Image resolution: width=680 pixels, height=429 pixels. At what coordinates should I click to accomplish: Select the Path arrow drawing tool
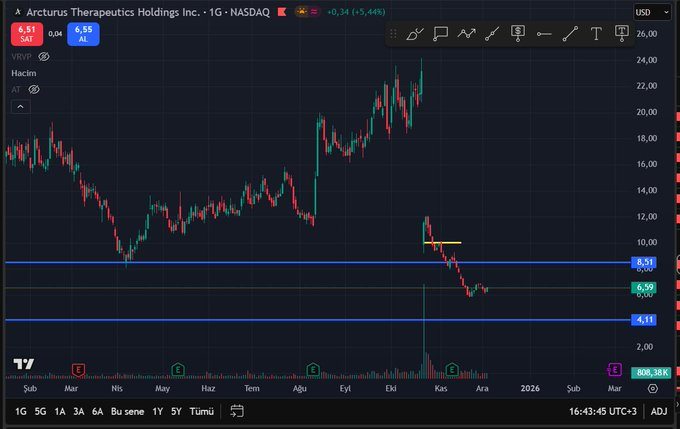click(466, 33)
